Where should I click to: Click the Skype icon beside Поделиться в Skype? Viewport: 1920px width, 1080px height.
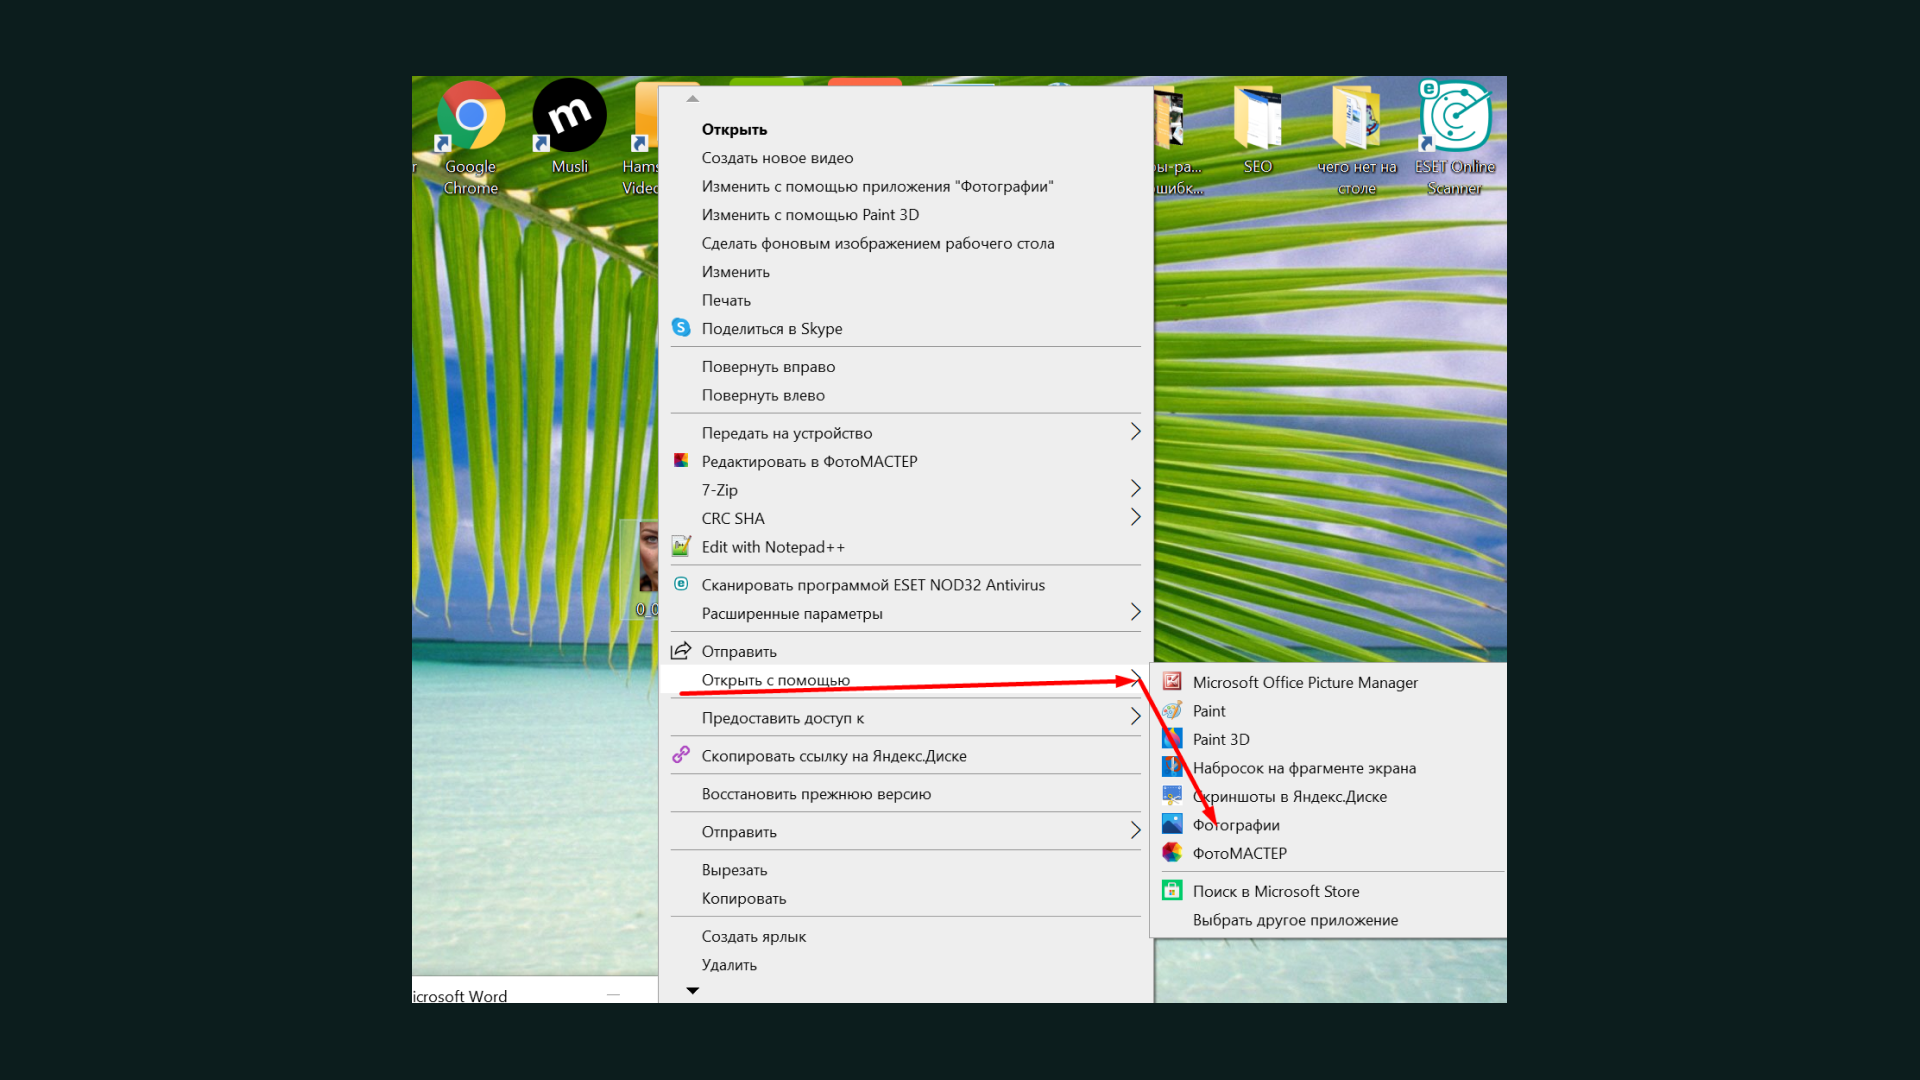[681, 328]
